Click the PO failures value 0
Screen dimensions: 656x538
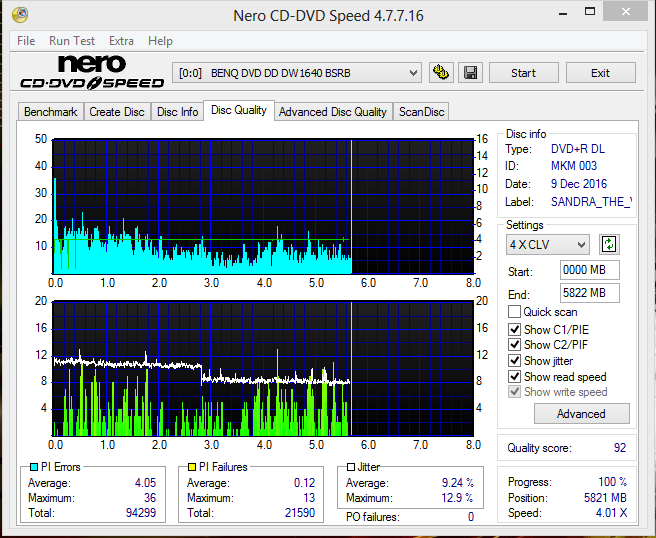(471, 517)
